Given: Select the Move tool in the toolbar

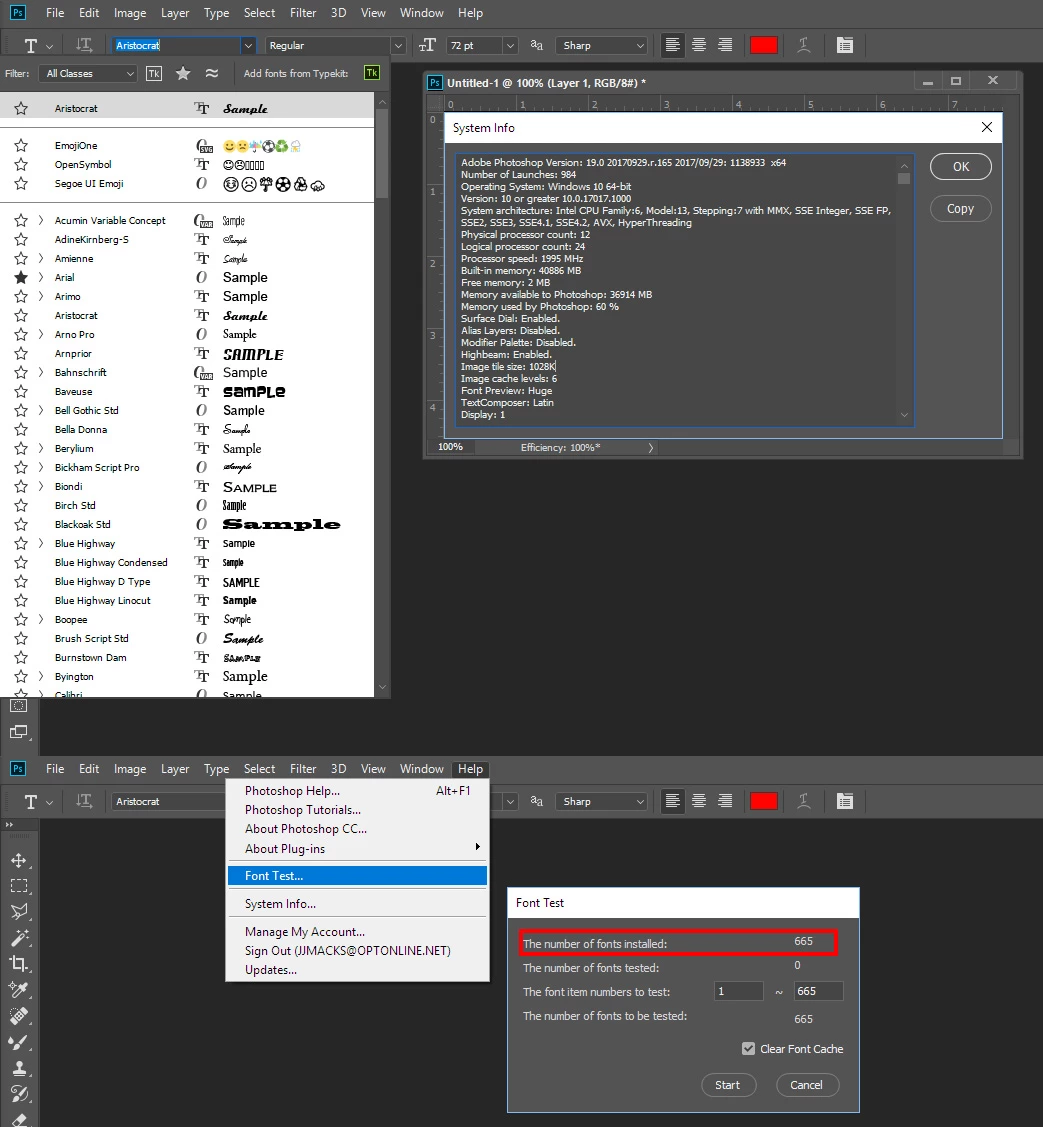Looking at the screenshot, I should point(19,860).
